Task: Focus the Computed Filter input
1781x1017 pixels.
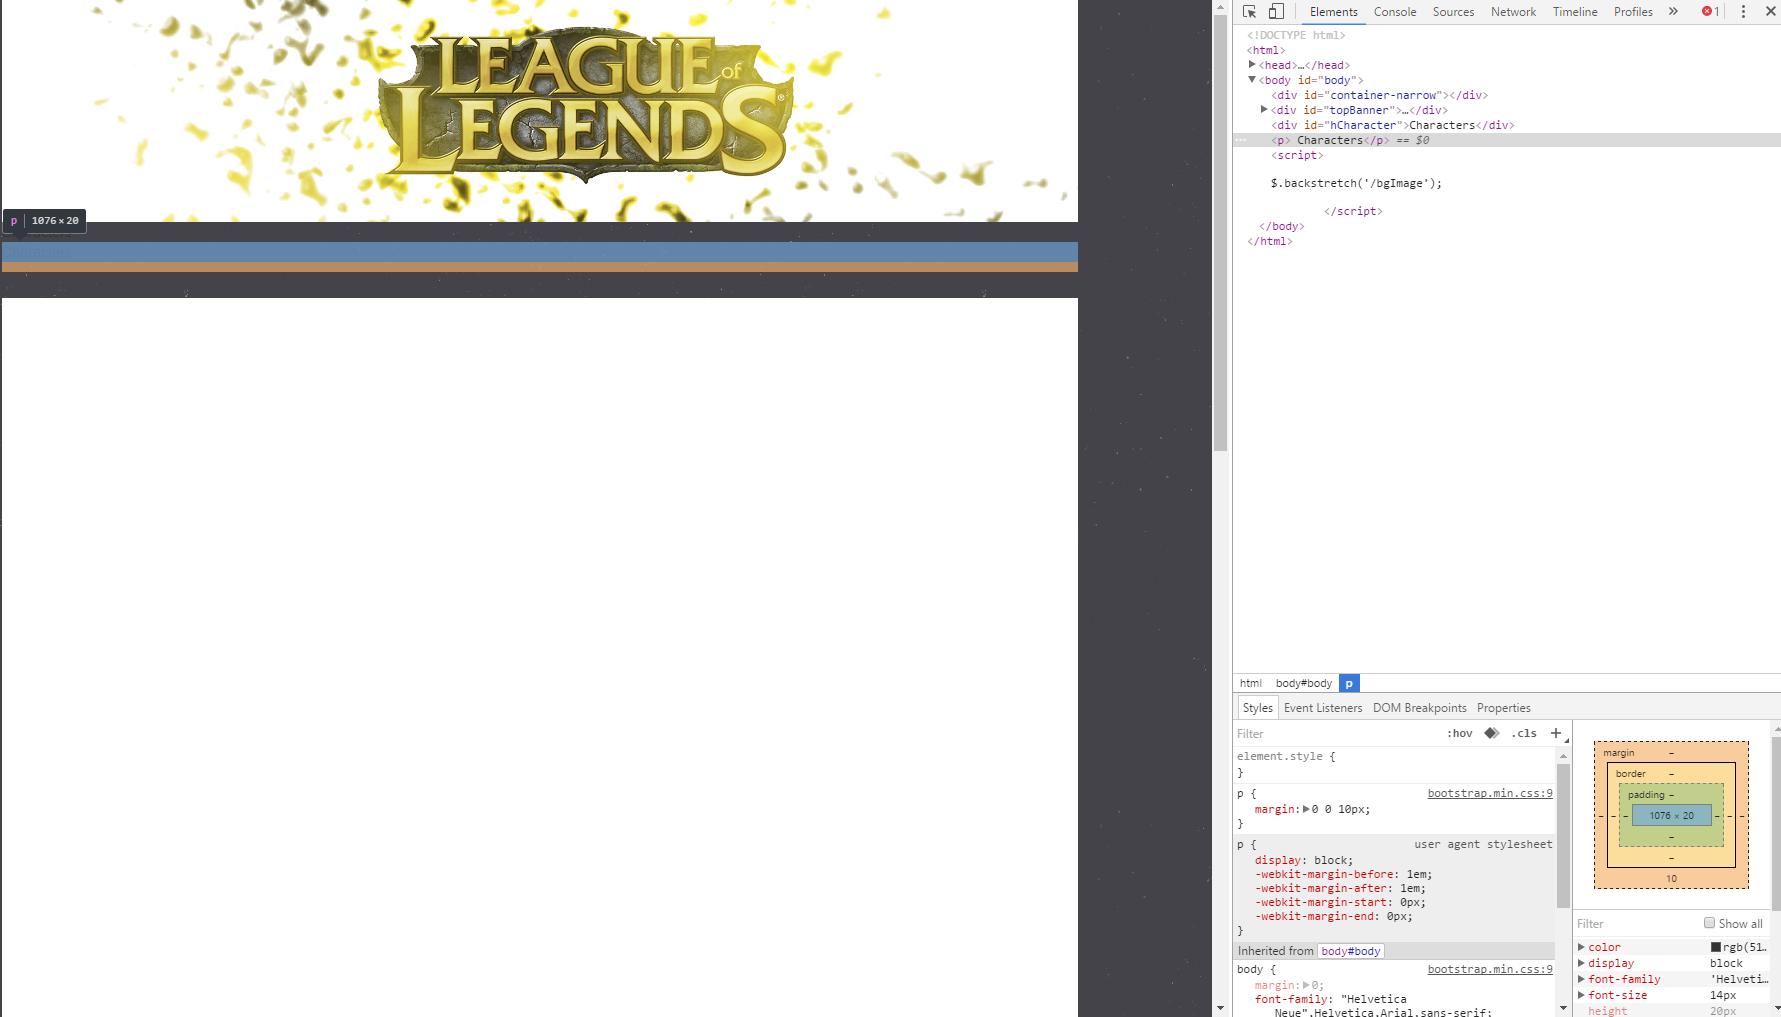Action: click(x=1637, y=923)
